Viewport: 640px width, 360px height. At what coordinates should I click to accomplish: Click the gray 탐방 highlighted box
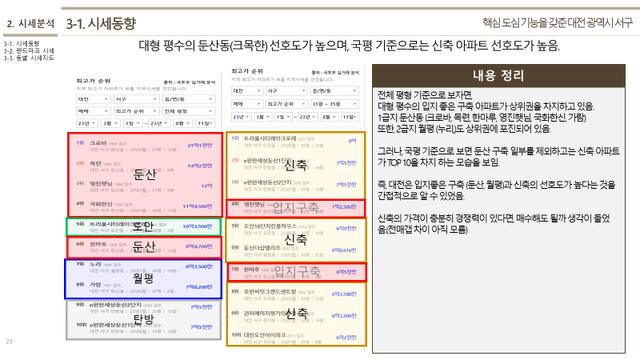pyautogui.click(x=144, y=320)
